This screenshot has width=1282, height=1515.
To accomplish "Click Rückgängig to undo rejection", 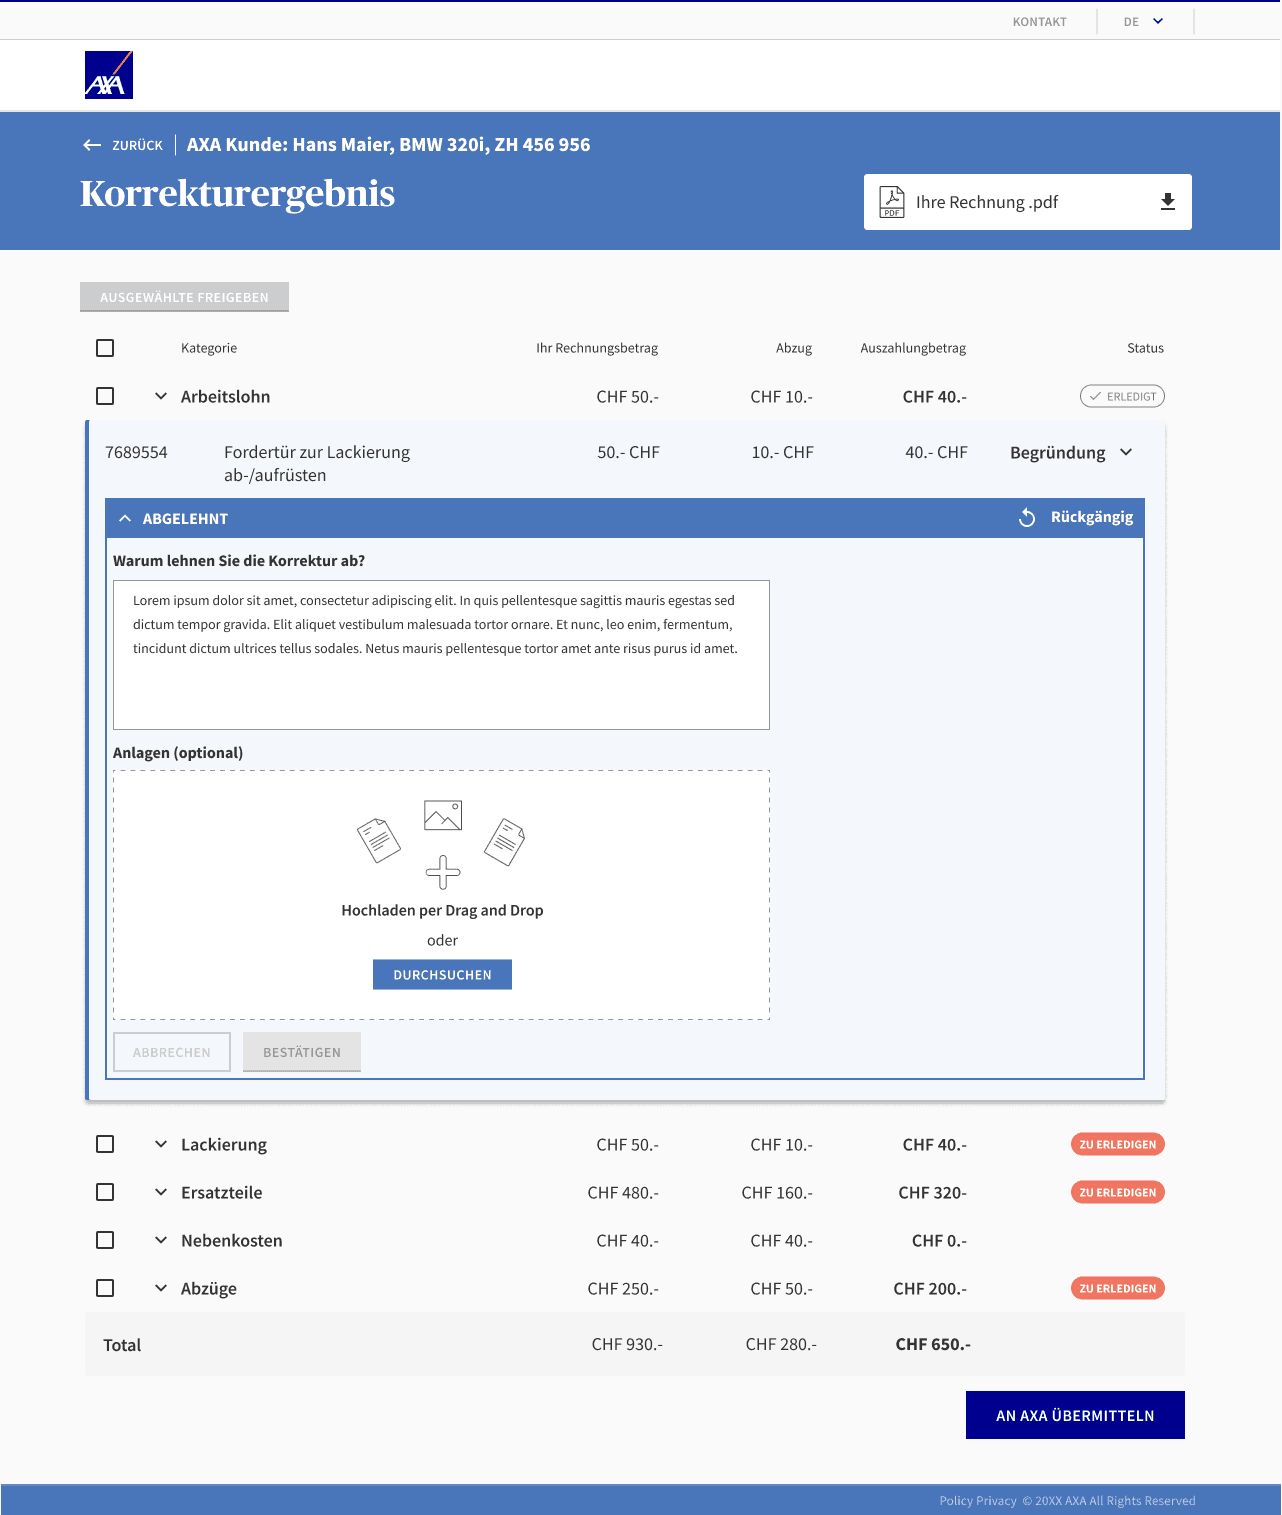I will (1091, 517).
